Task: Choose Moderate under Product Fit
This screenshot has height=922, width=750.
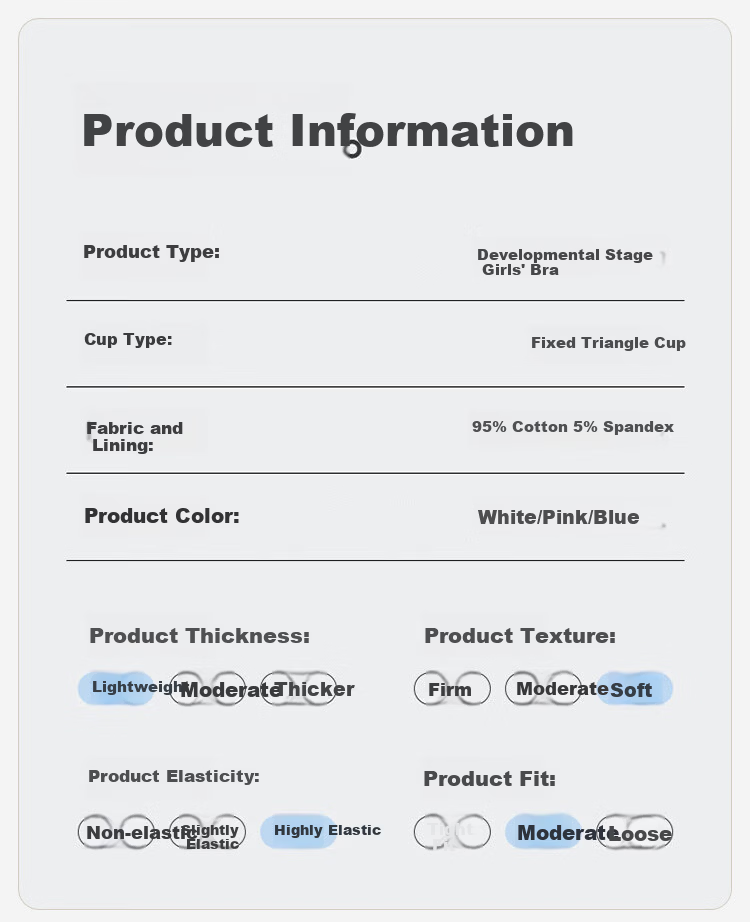Action: [543, 831]
